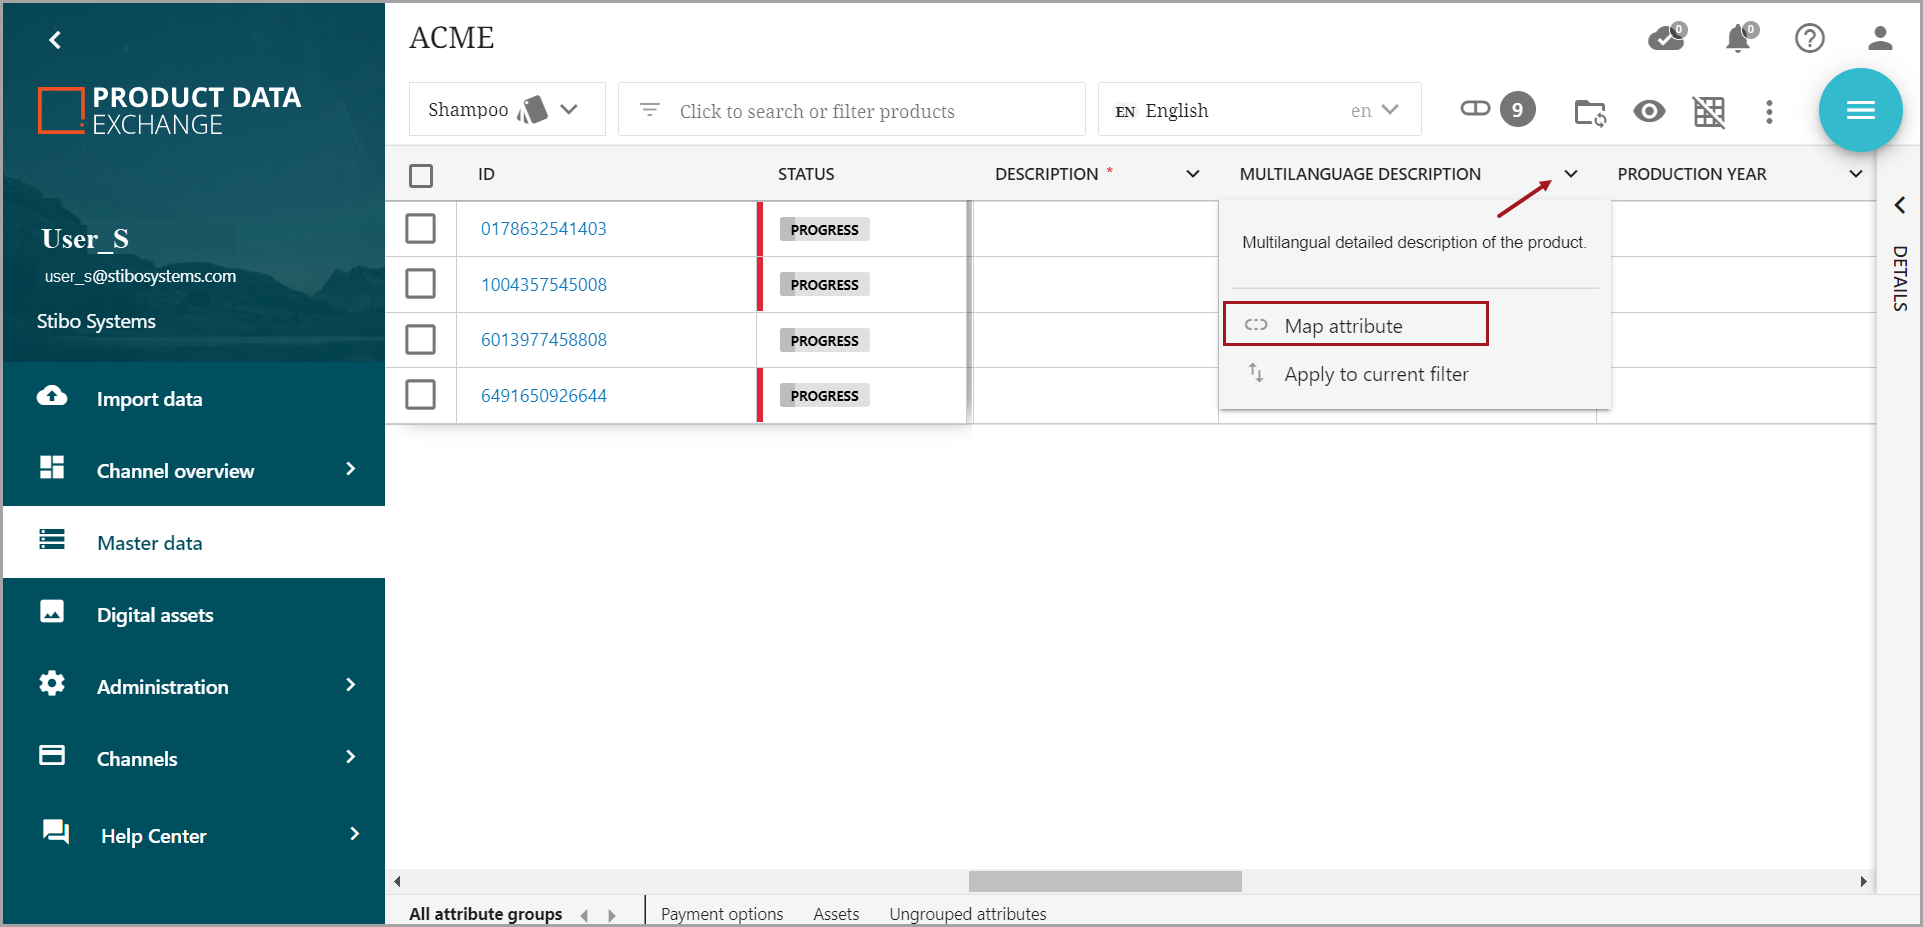This screenshot has height=927, width=1923.
Task: Tick the select-all checkbox in header
Action: pyautogui.click(x=421, y=175)
